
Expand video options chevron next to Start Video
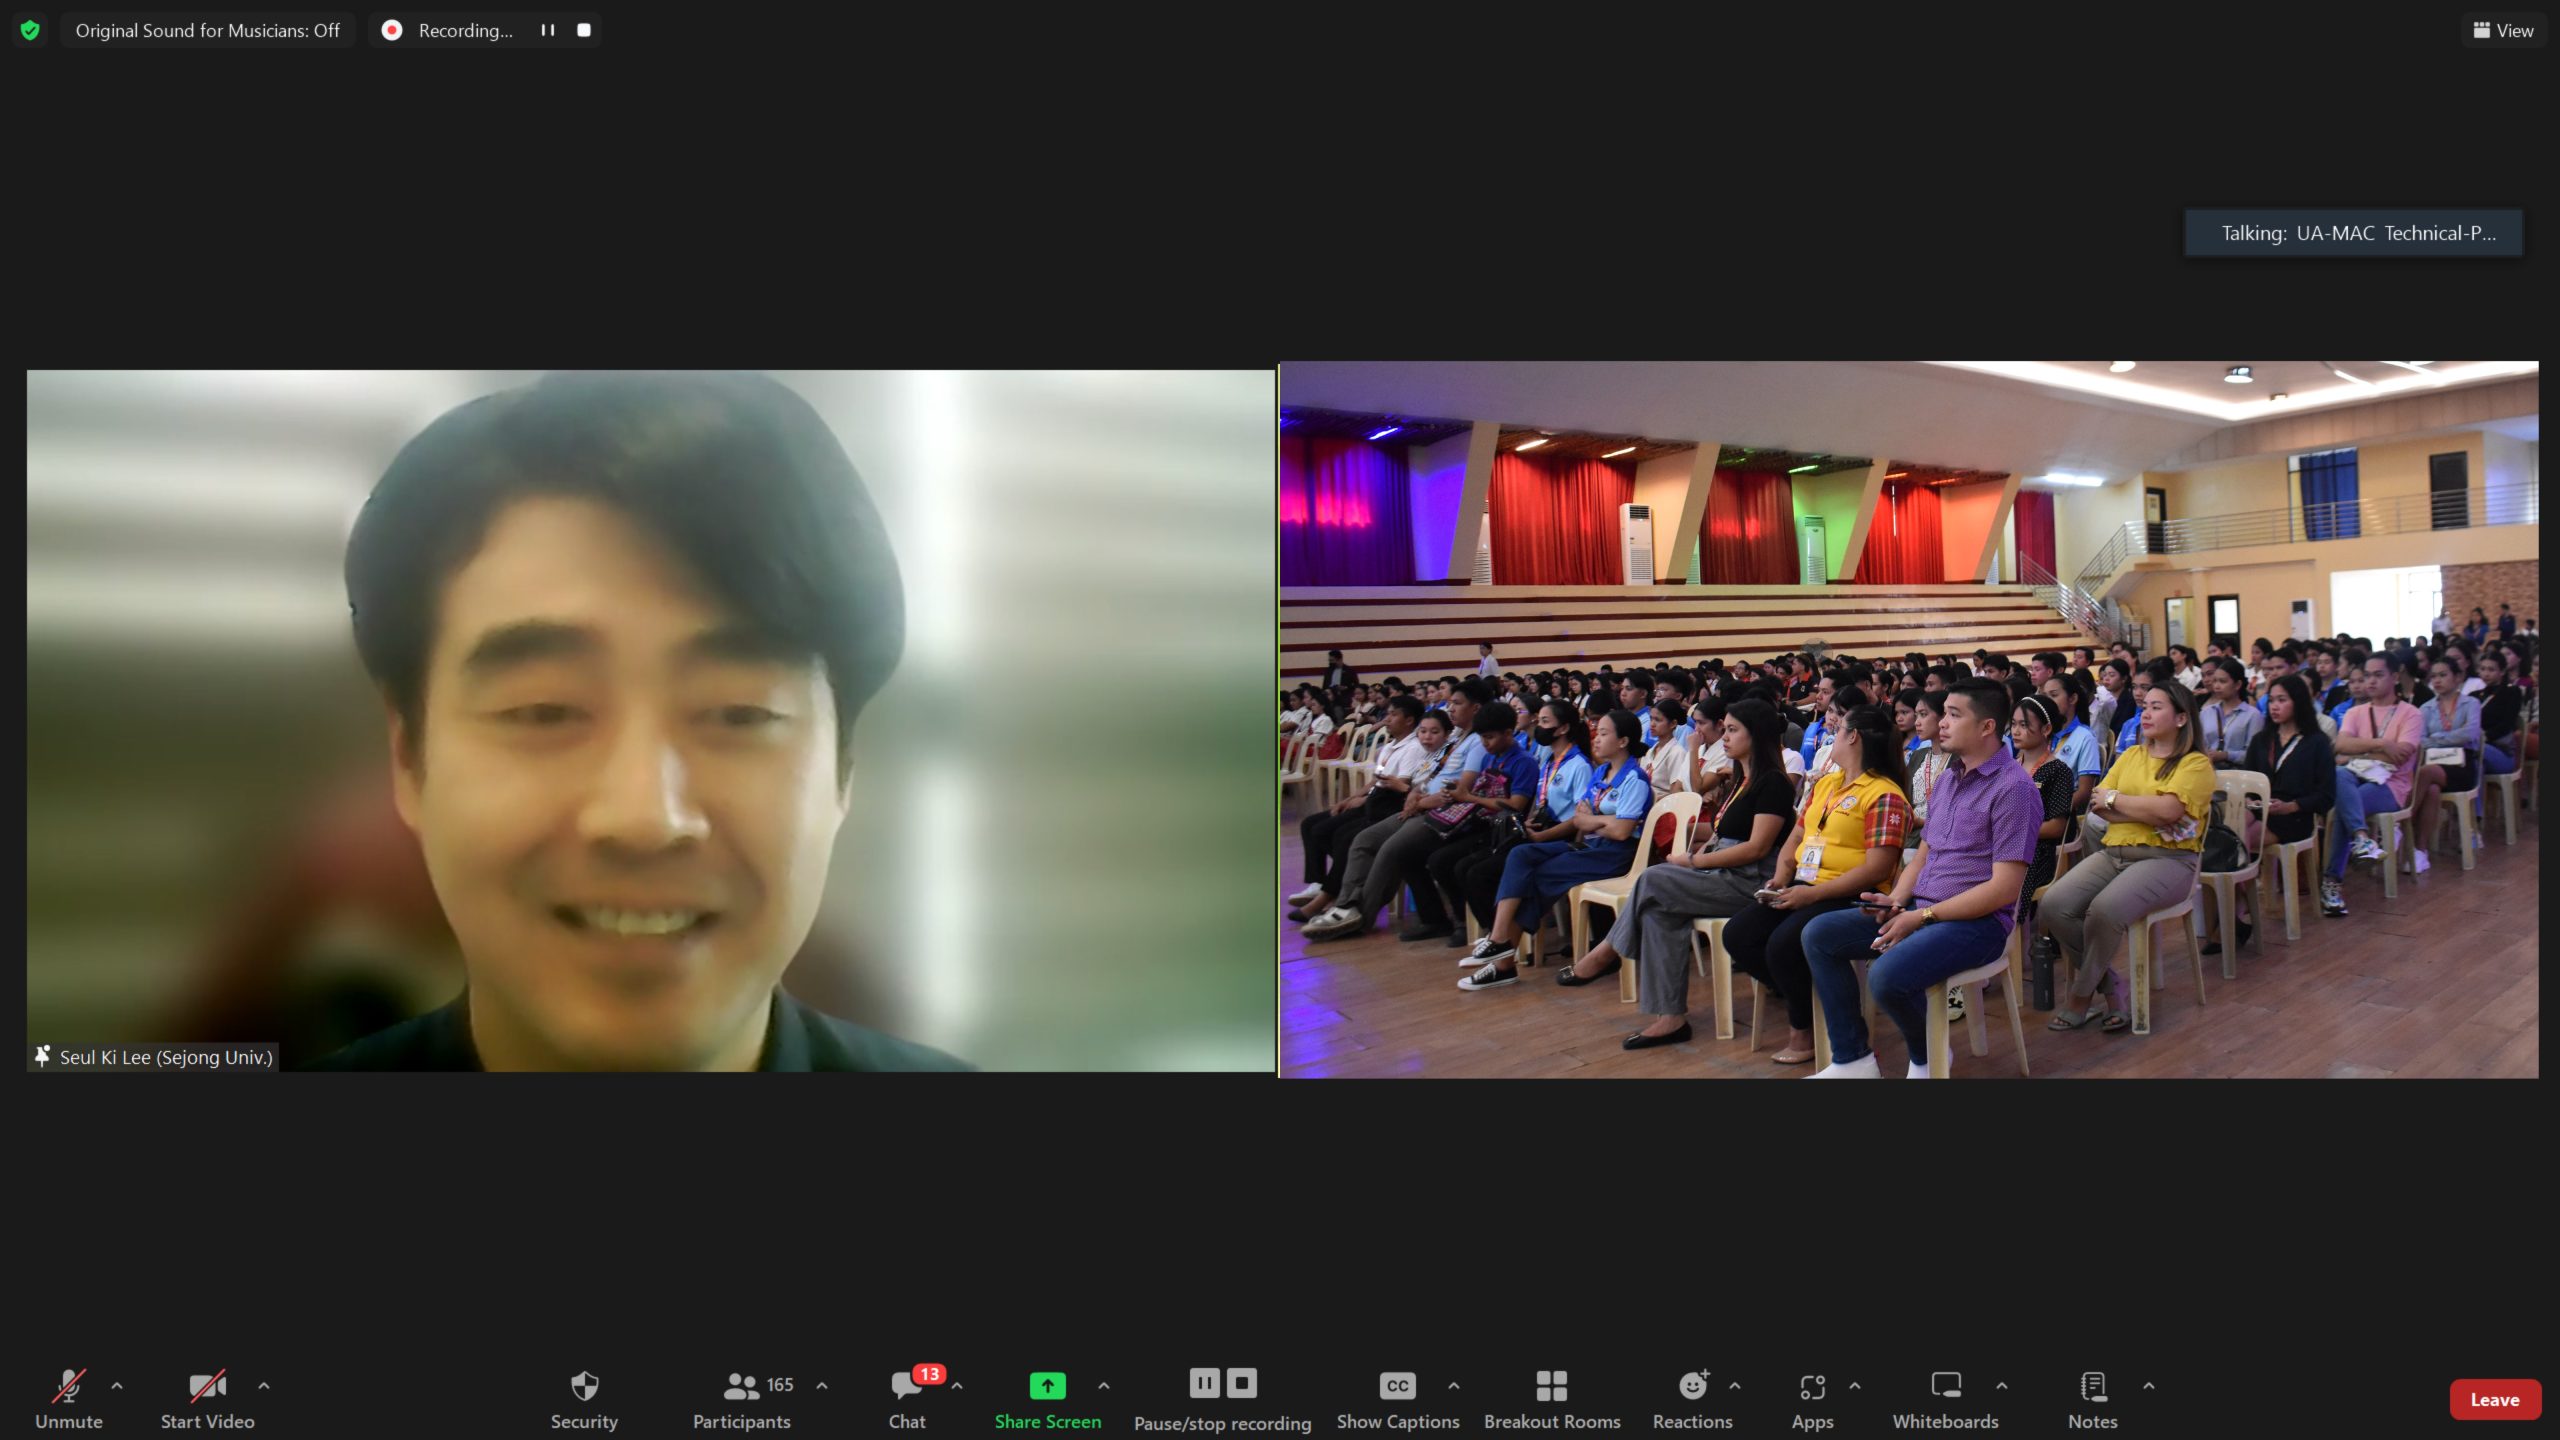[x=264, y=1385]
